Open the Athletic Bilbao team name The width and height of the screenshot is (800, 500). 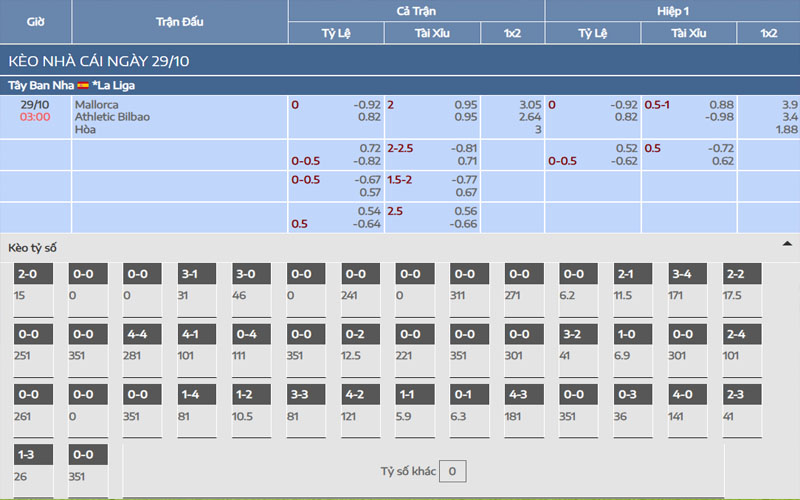112,117
